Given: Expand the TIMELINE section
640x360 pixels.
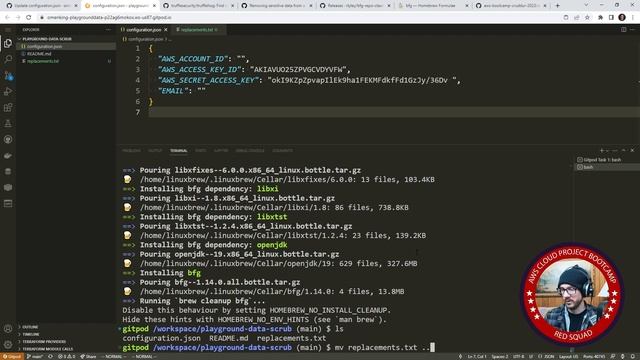Looking at the screenshot, I should coord(31,334).
